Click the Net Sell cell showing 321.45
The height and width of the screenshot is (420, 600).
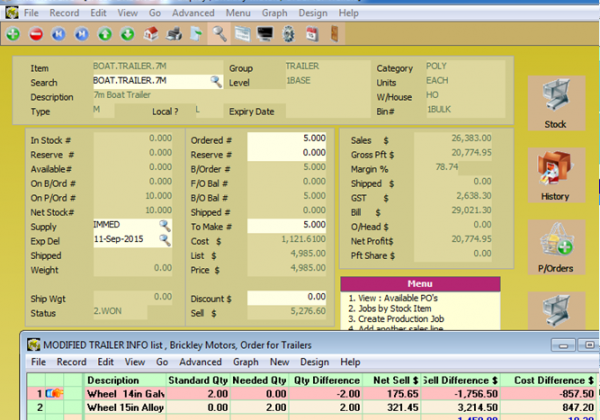pos(391,407)
